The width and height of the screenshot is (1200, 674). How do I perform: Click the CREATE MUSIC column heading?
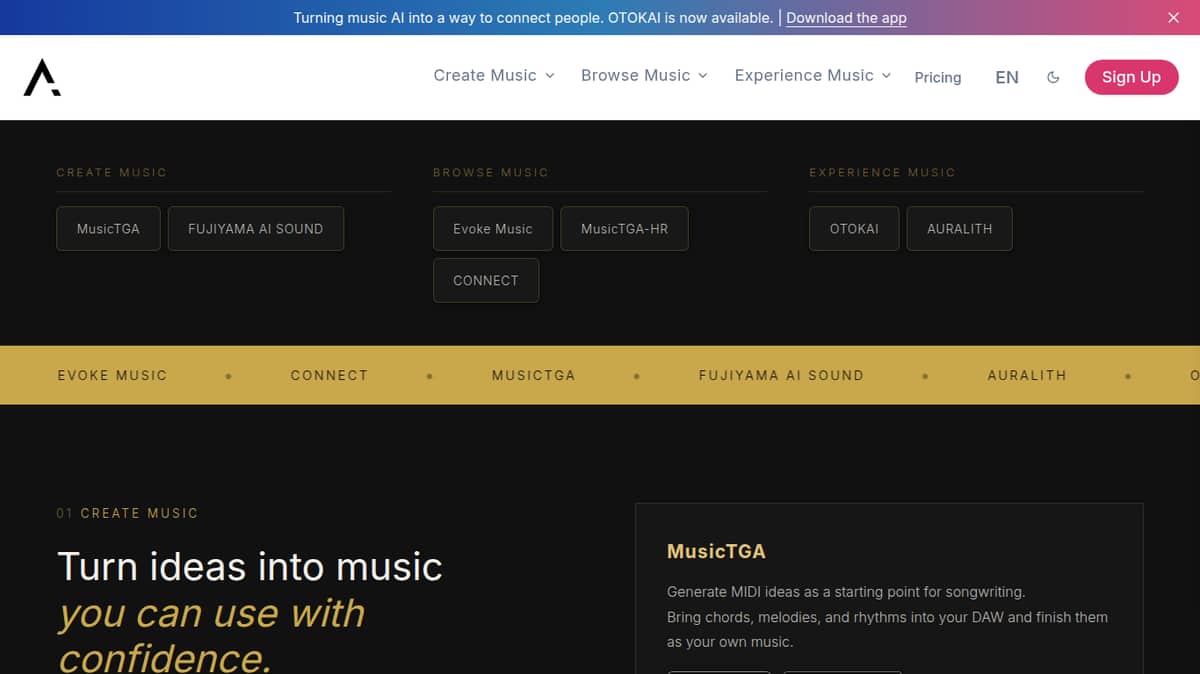pos(112,173)
